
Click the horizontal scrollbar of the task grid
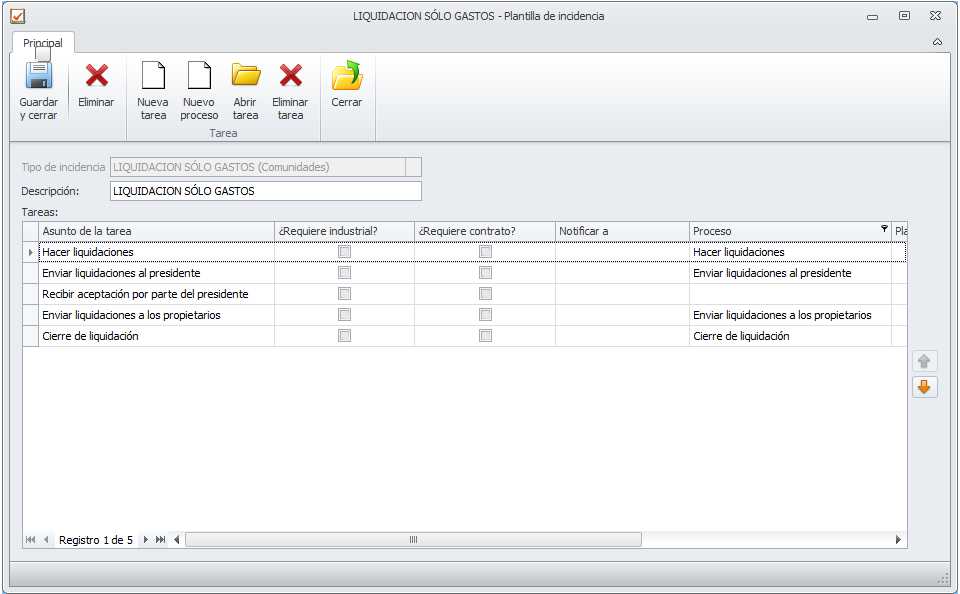pos(412,540)
